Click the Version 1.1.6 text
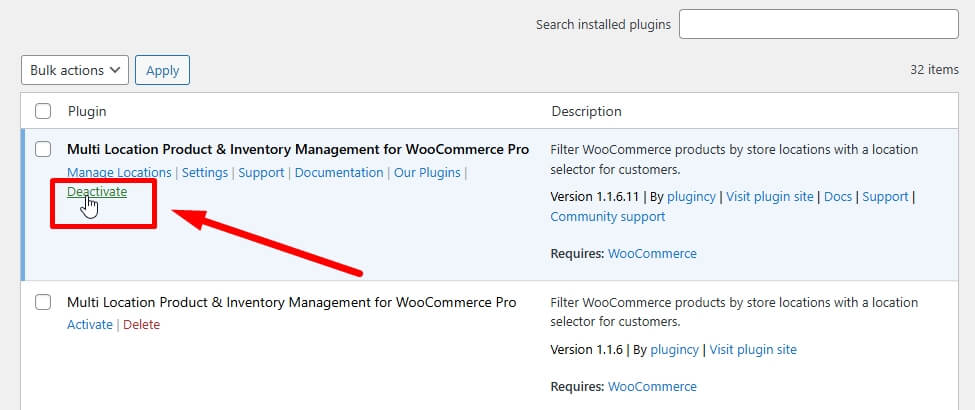 586,350
